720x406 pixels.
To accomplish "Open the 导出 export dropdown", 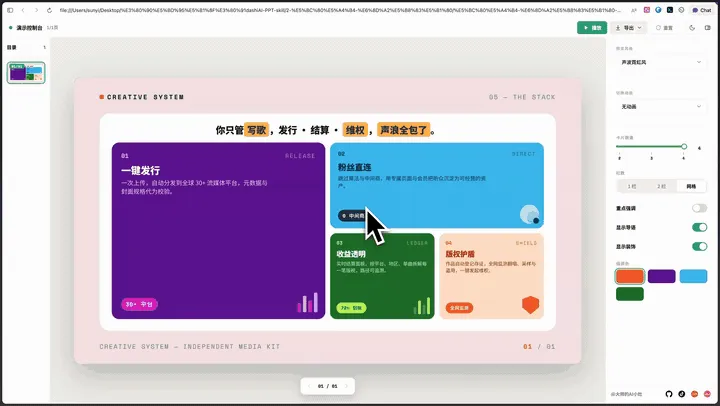I will click(629, 28).
